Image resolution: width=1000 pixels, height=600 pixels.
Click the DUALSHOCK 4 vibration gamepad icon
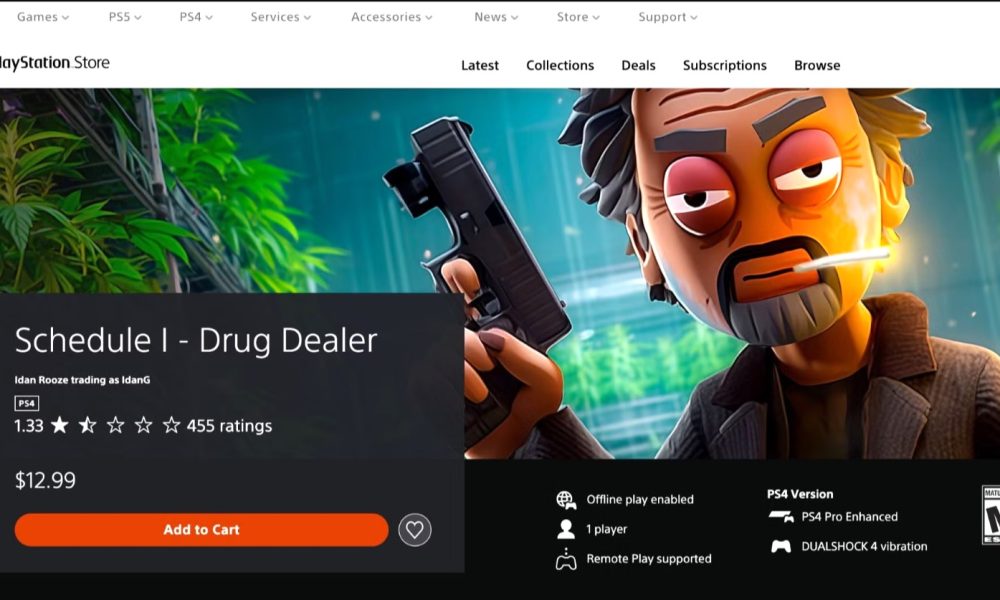pos(781,546)
